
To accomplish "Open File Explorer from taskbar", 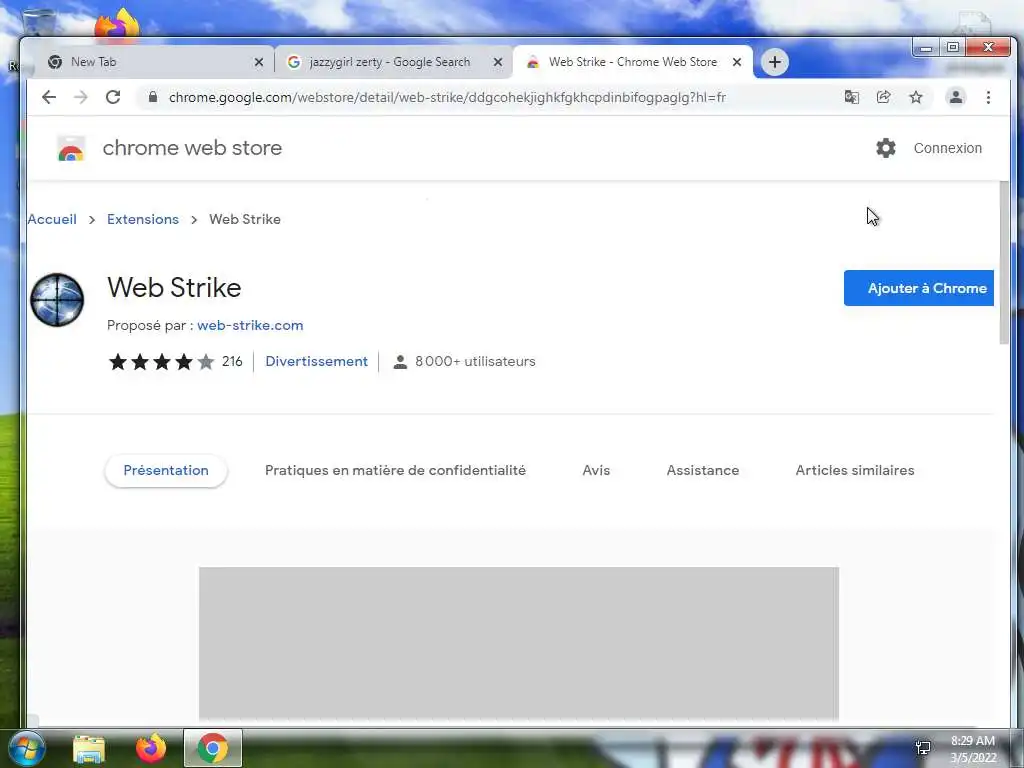I will pyautogui.click(x=89, y=749).
